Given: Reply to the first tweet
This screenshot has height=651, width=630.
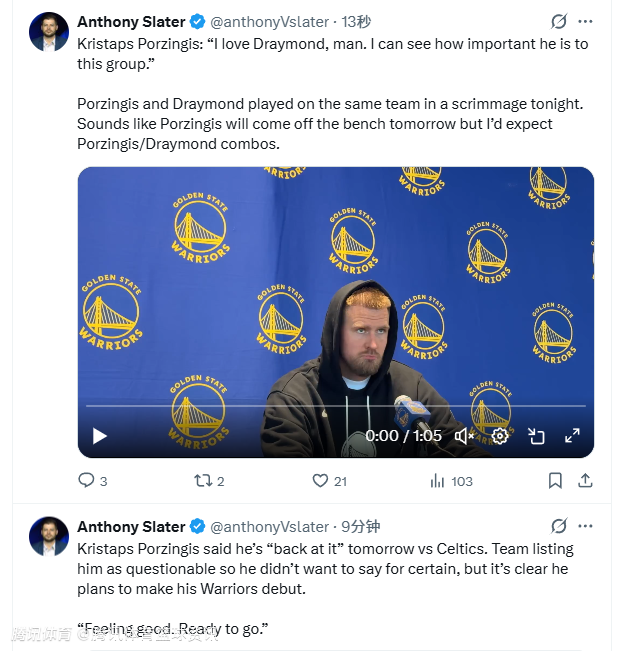Looking at the screenshot, I should click(86, 481).
